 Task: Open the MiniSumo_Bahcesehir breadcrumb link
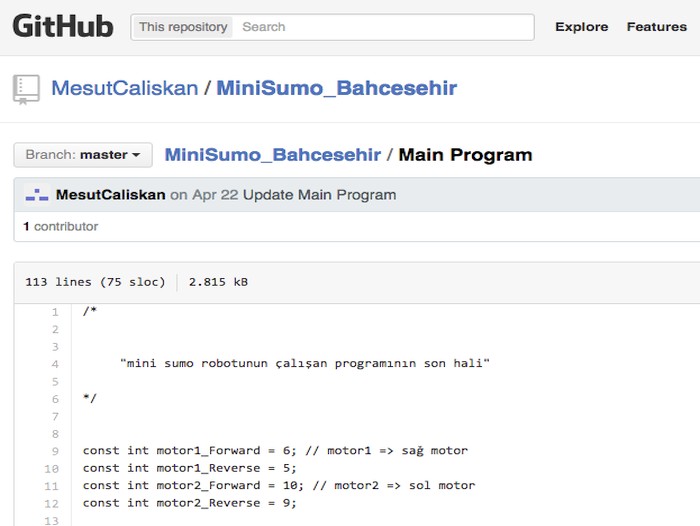tap(273, 155)
